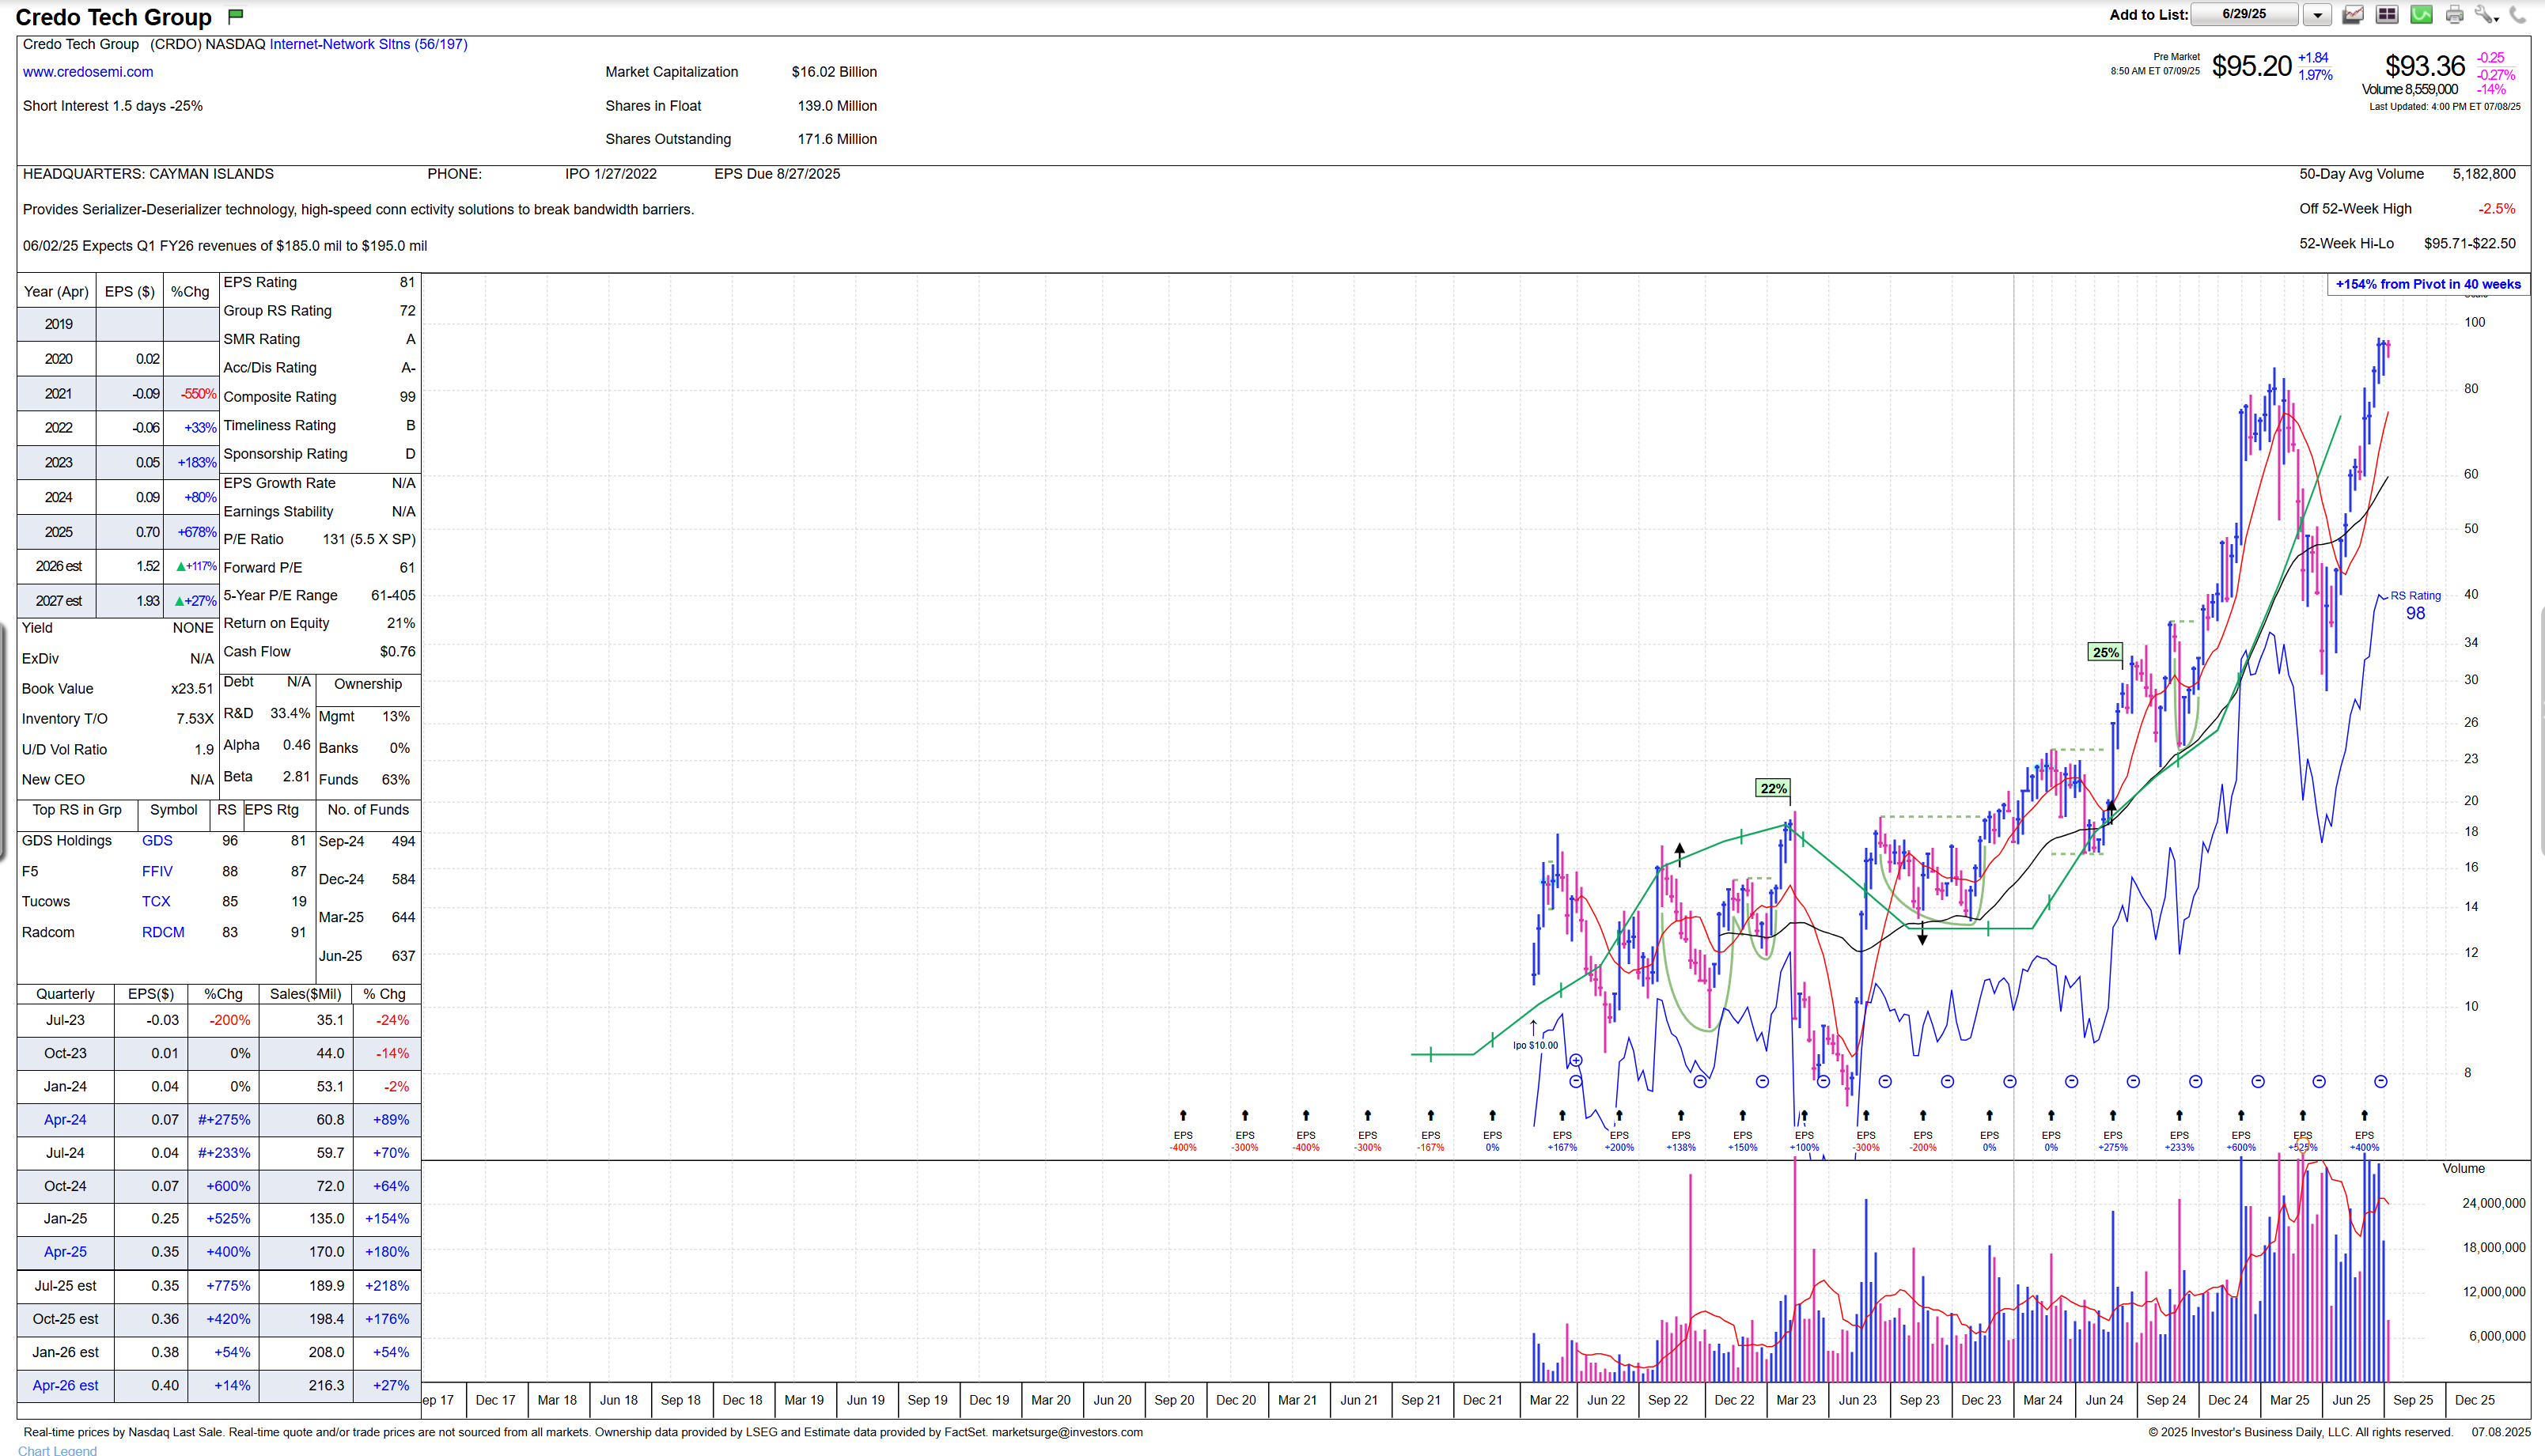Switch to the multi-panel grid layout icon
Screen dimensions: 2545x1456
point(2387,15)
